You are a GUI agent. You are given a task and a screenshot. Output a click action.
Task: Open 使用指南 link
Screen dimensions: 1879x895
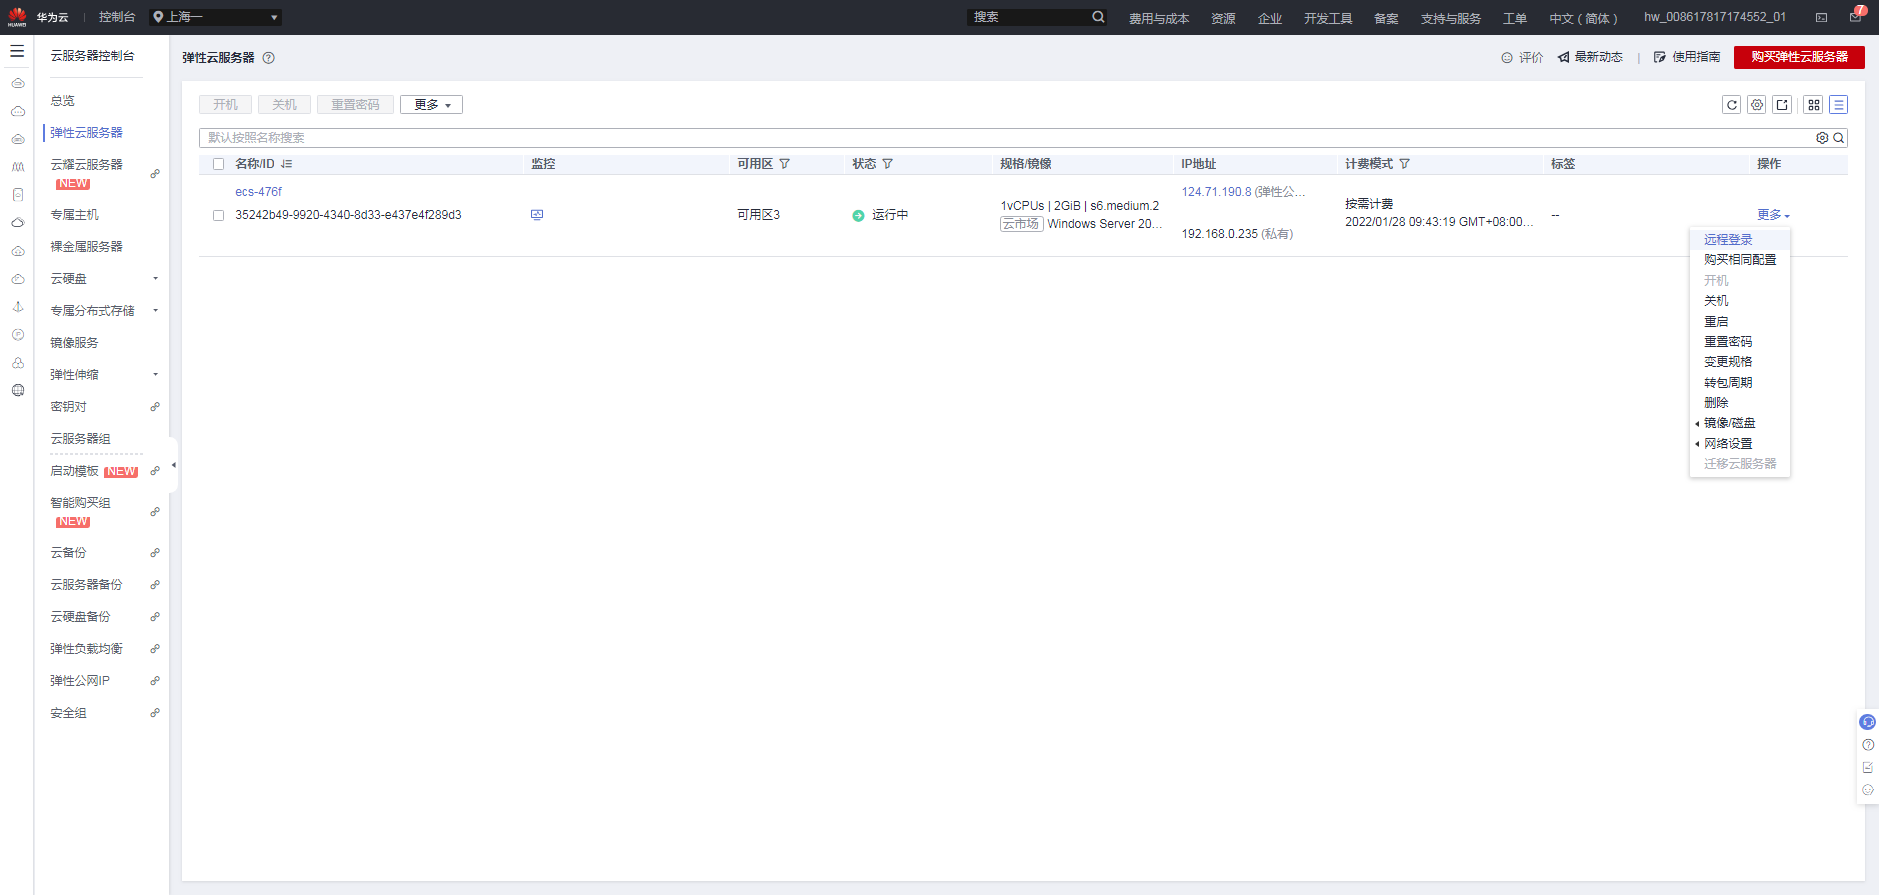coord(1687,57)
